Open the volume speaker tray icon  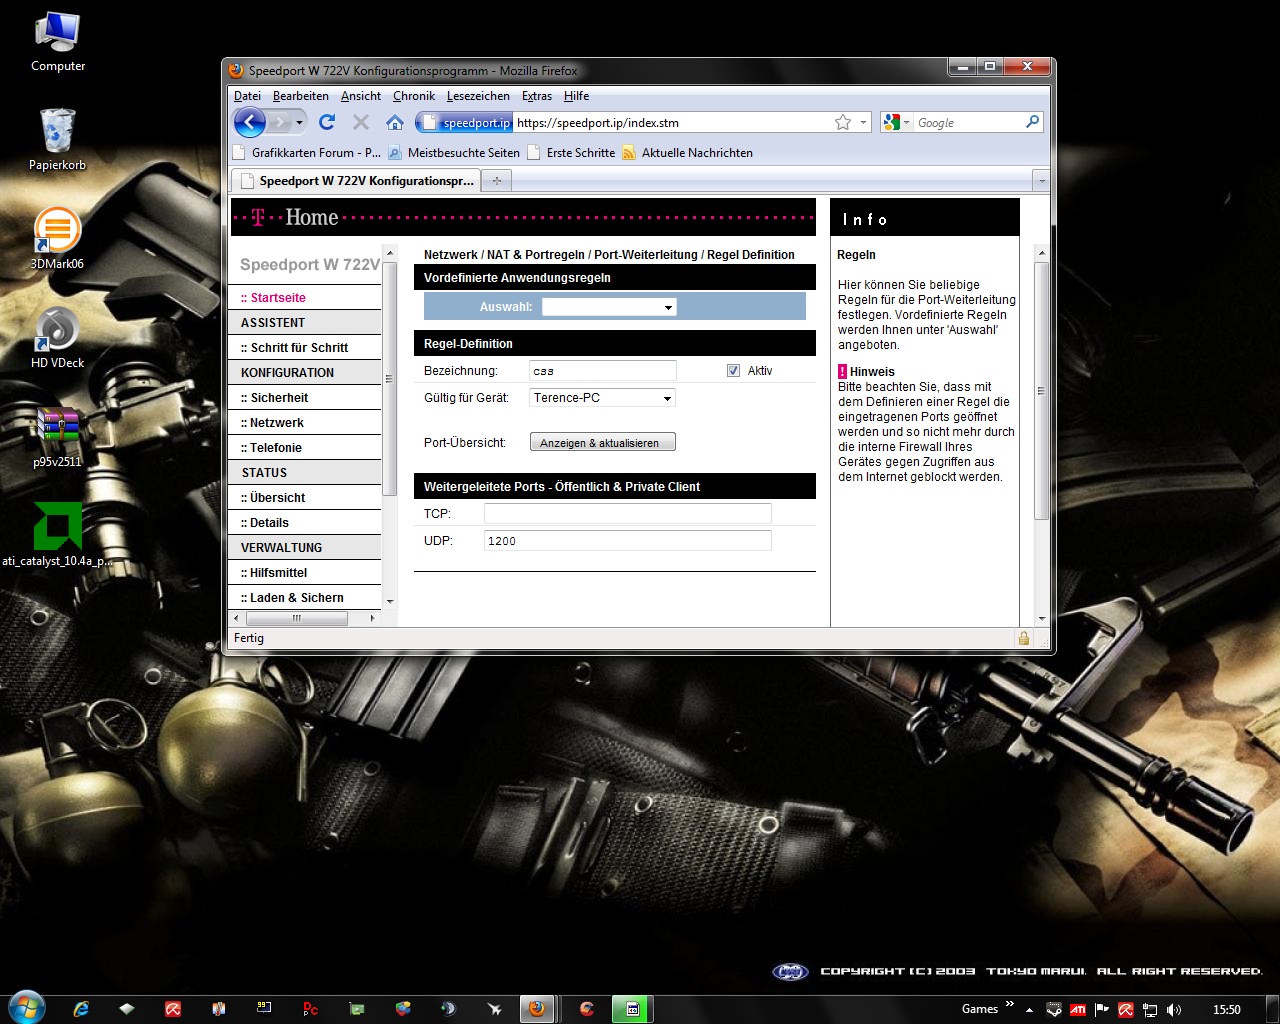(1174, 1010)
